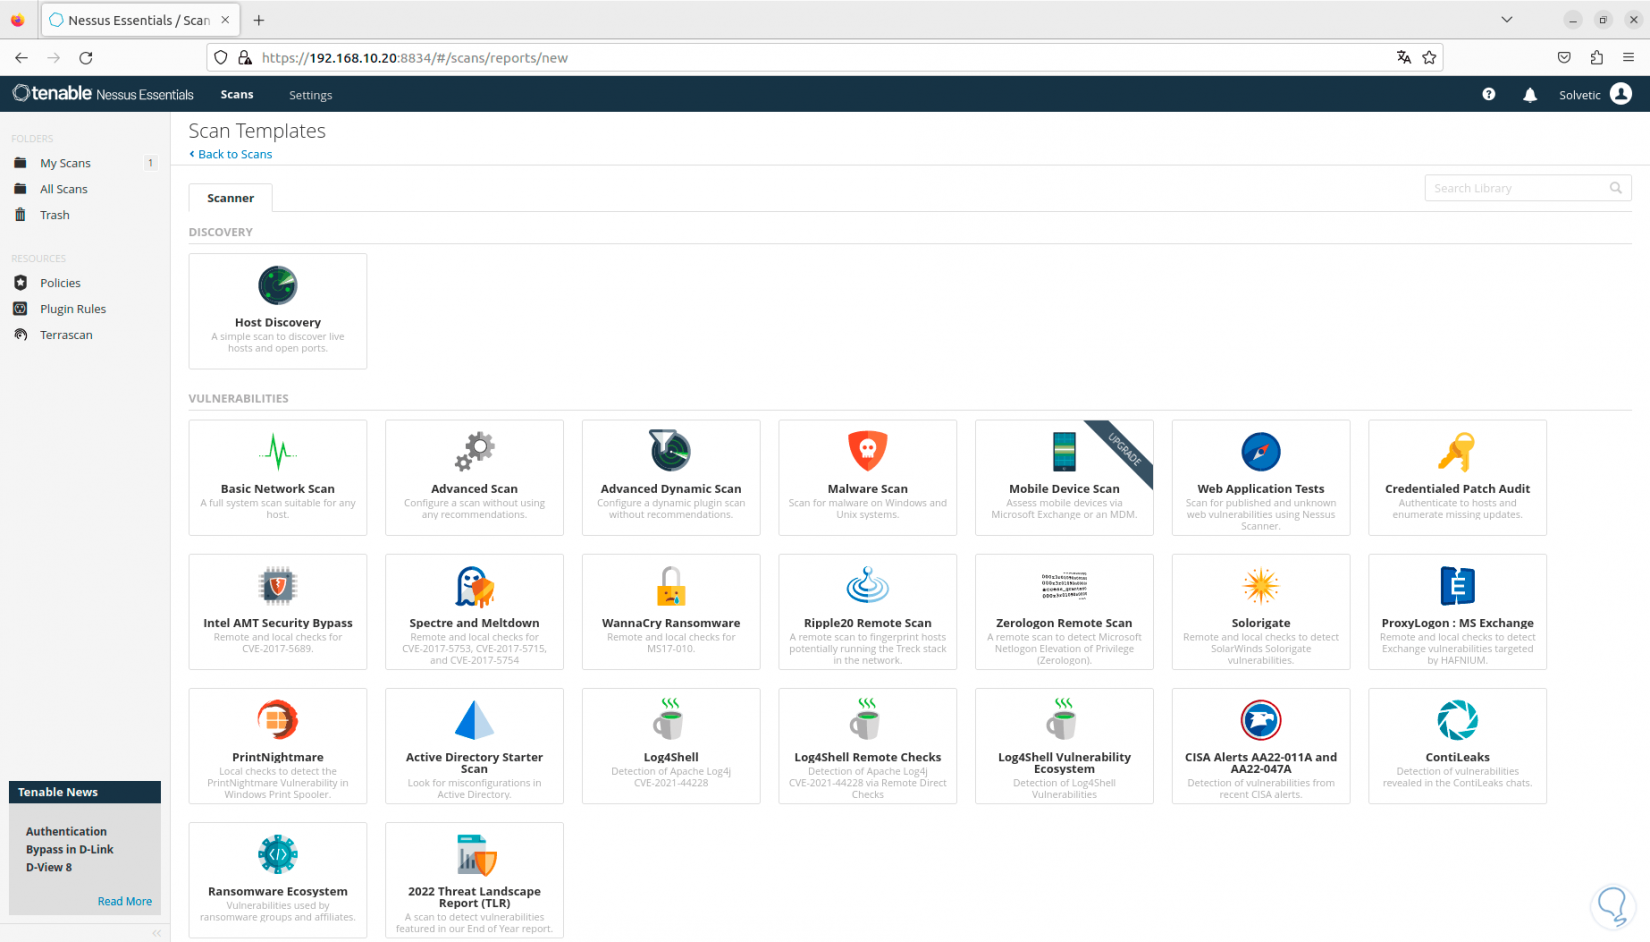Click the tenable Nessus Essentials logo
This screenshot has width=1650, height=942.
click(x=103, y=94)
